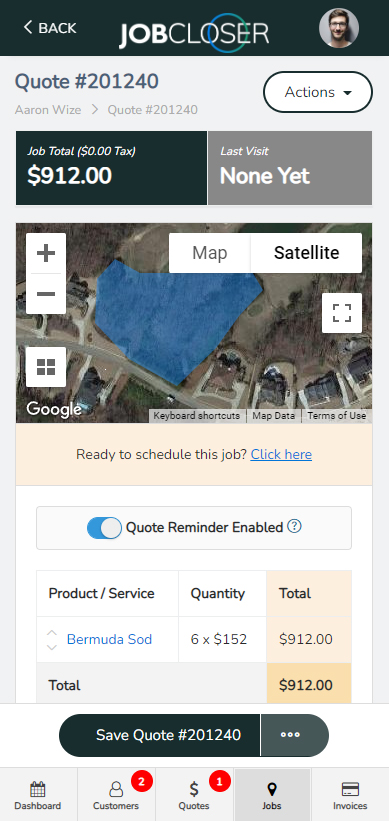Click the map grid layout icon
Image resolution: width=389 pixels, height=821 pixels.
[x=46, y=367]
